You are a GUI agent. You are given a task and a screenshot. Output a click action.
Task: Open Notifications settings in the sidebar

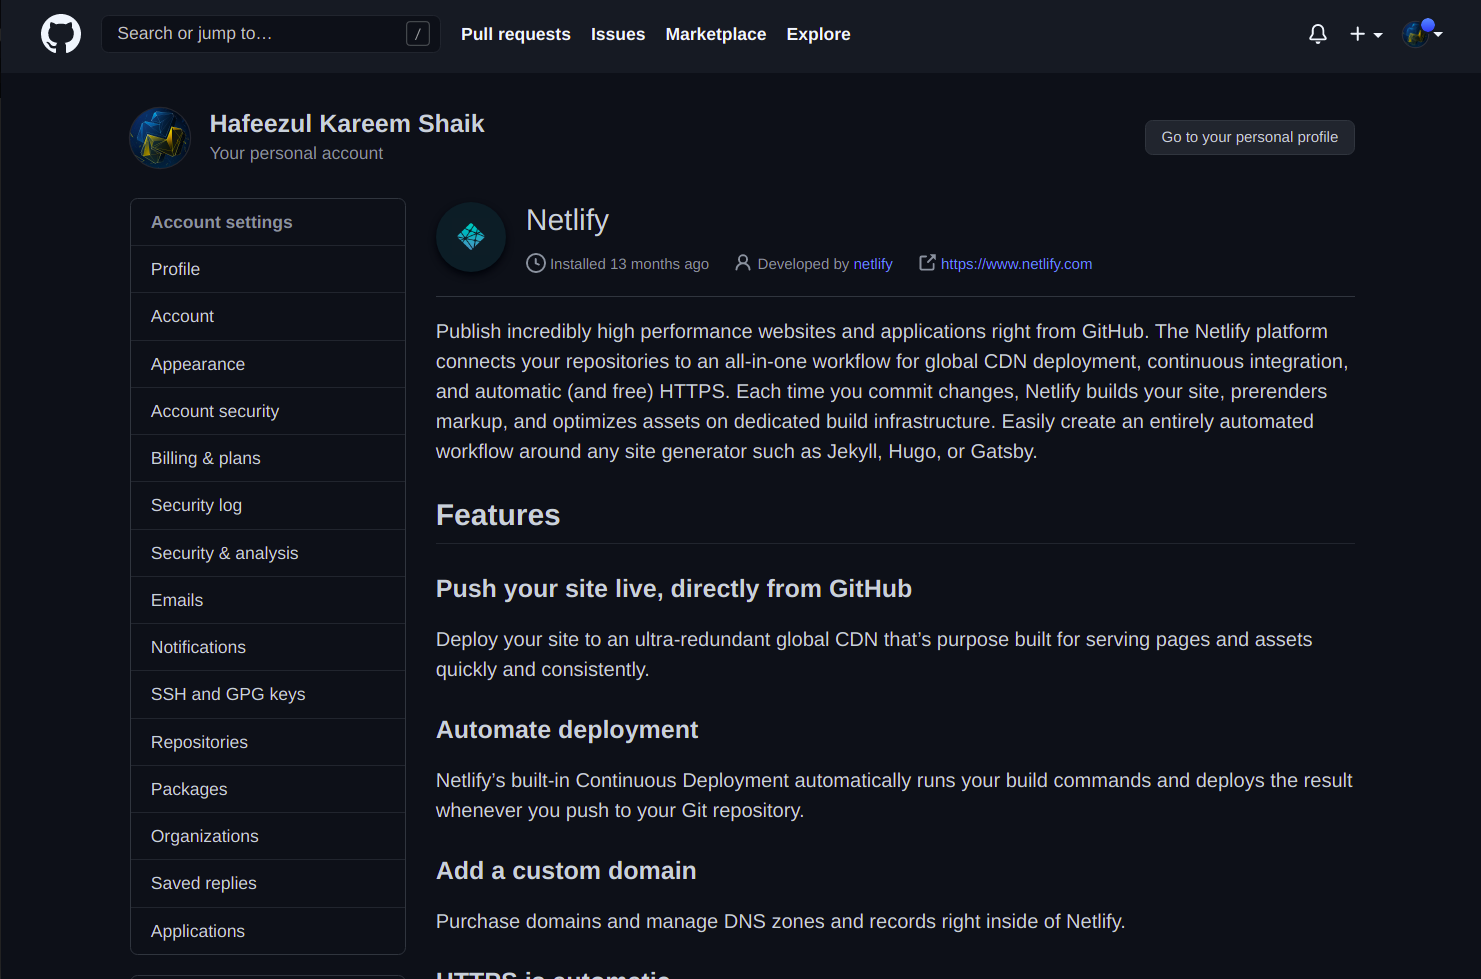pyautogui.click(x=268, y=647)
